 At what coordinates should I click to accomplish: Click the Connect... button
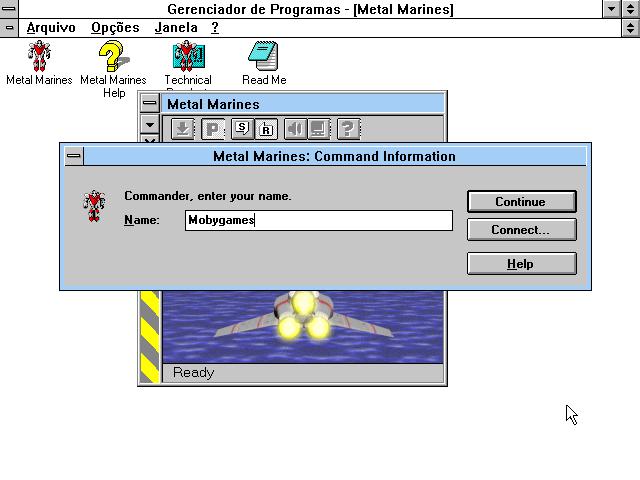pyautogui.click(x=521, y=230)
